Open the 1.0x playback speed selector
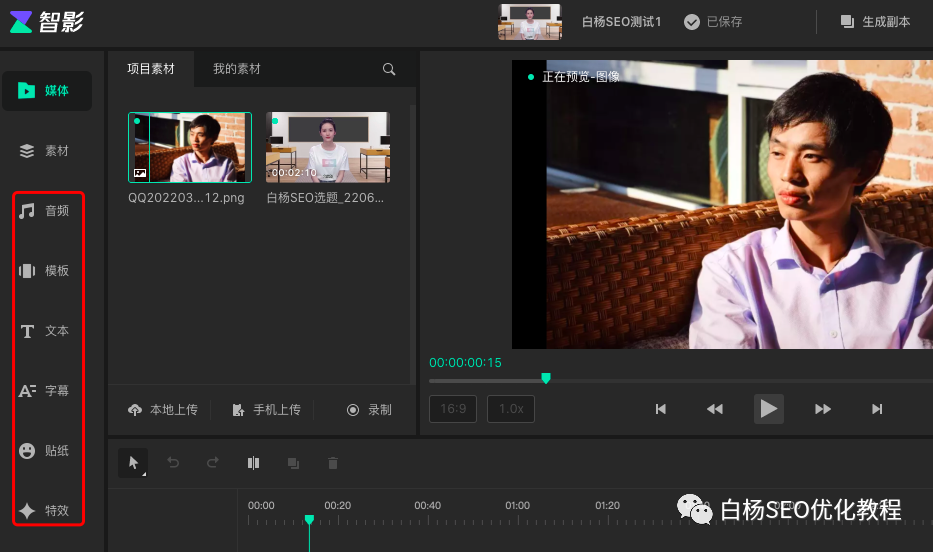Viewport: 933px width, 552px height. (511, 409)
